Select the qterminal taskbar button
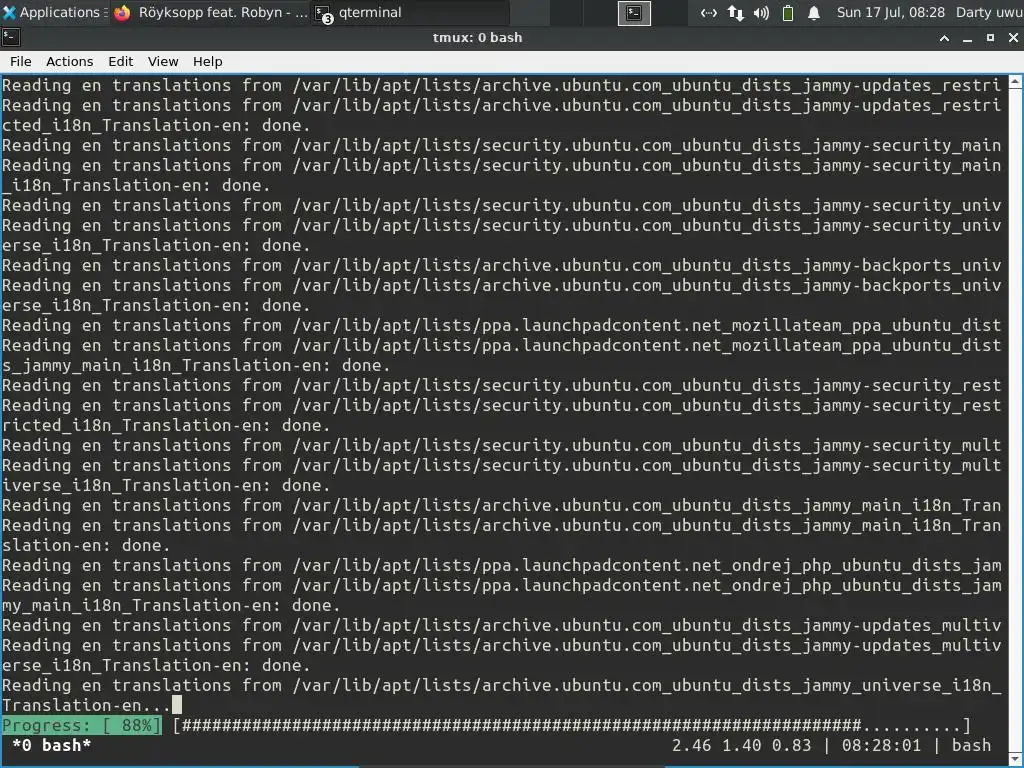This screenshot has height=768, width=1024. coord(410,12)
